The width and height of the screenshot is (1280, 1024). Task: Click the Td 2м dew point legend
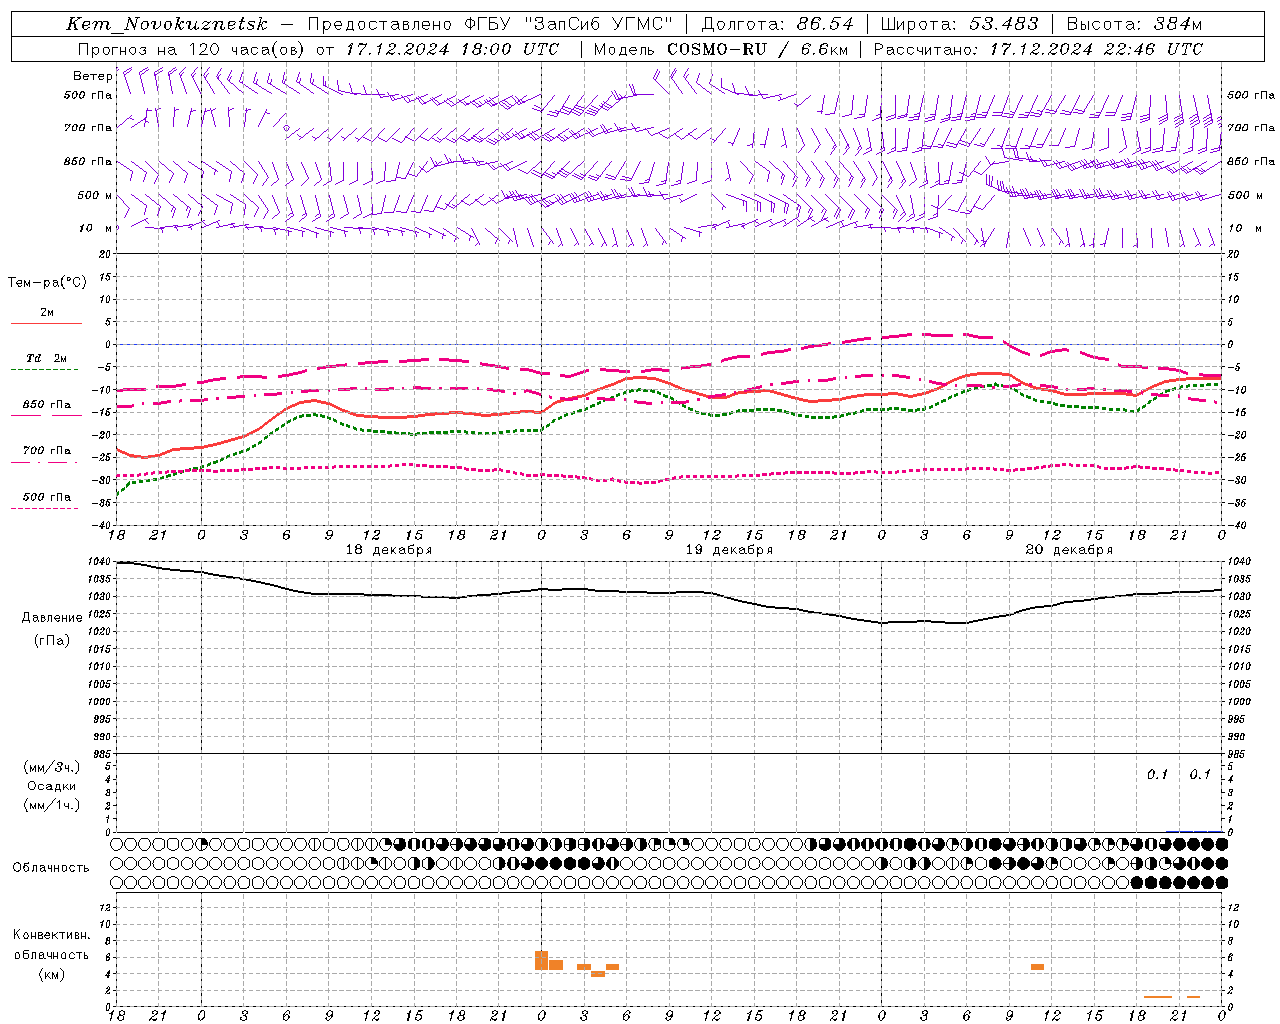pos(47,358)
